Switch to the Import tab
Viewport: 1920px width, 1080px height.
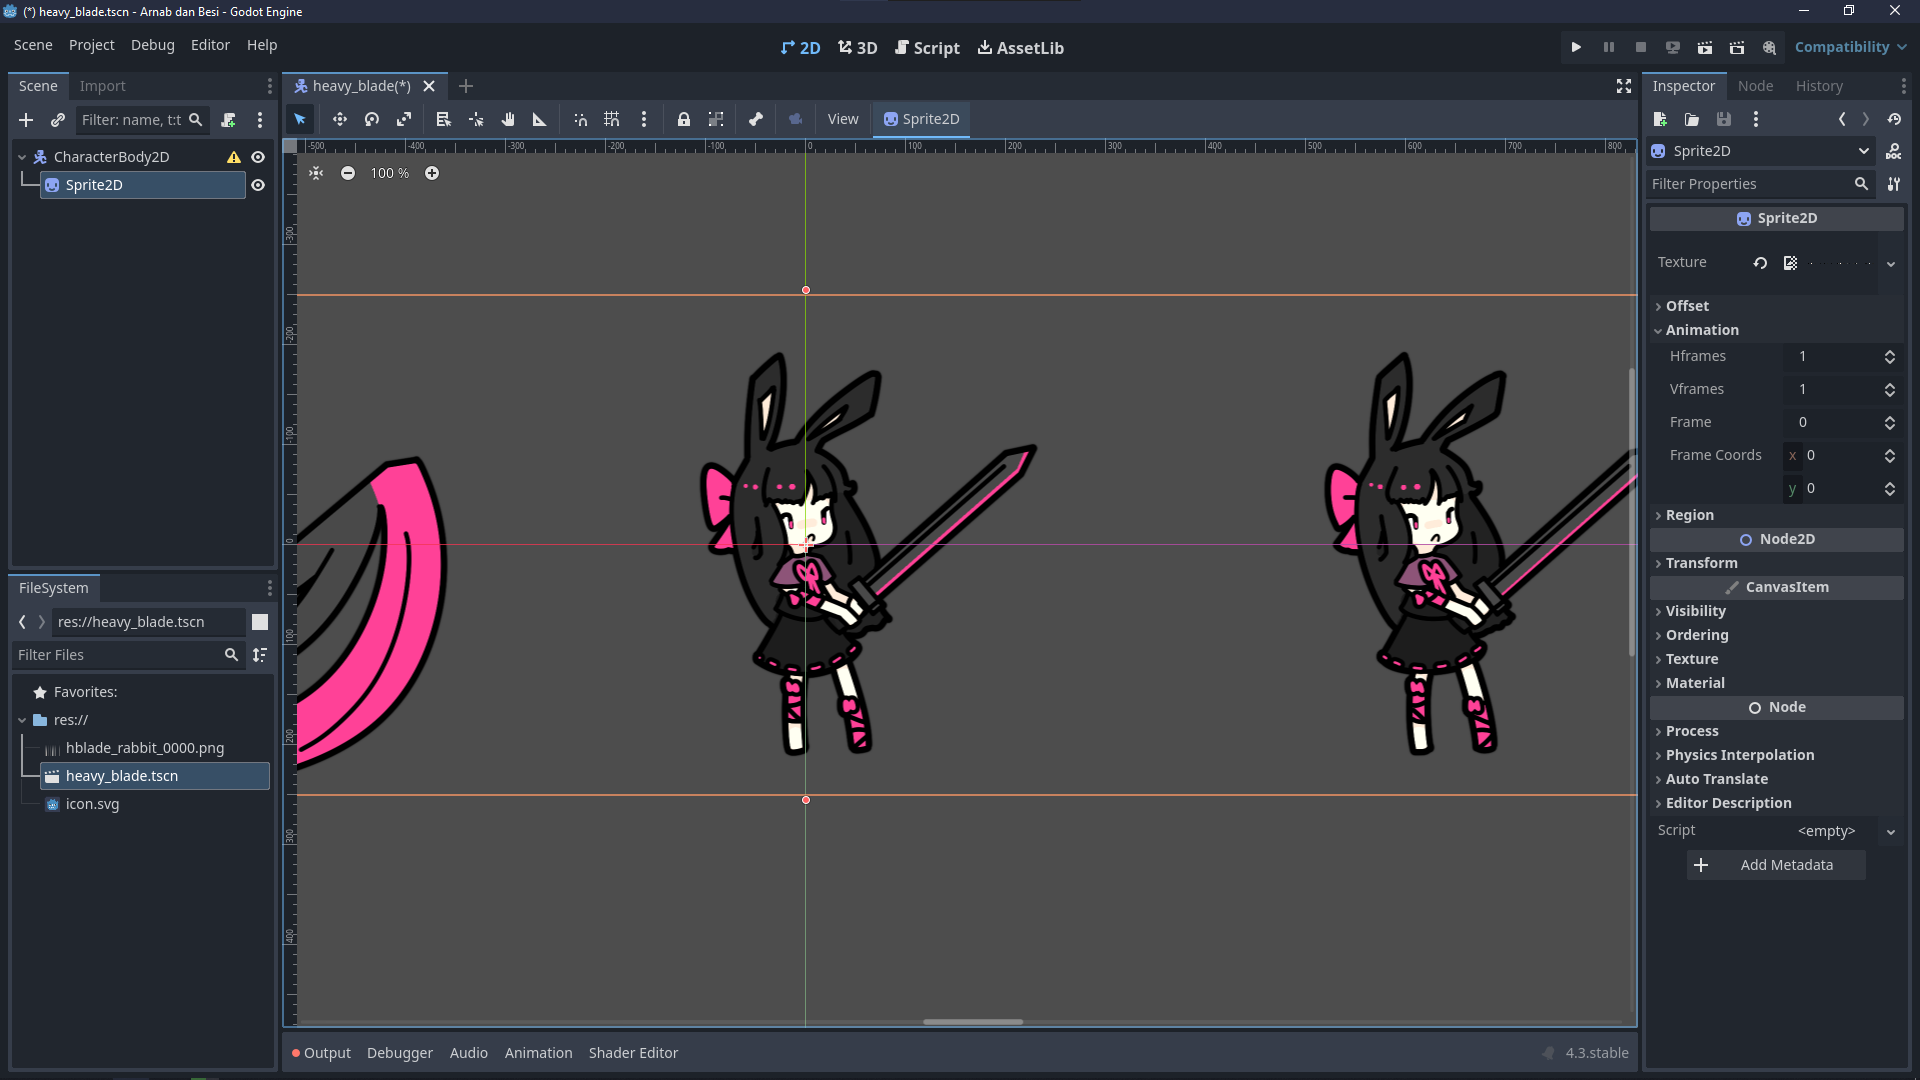click(103, 86)
